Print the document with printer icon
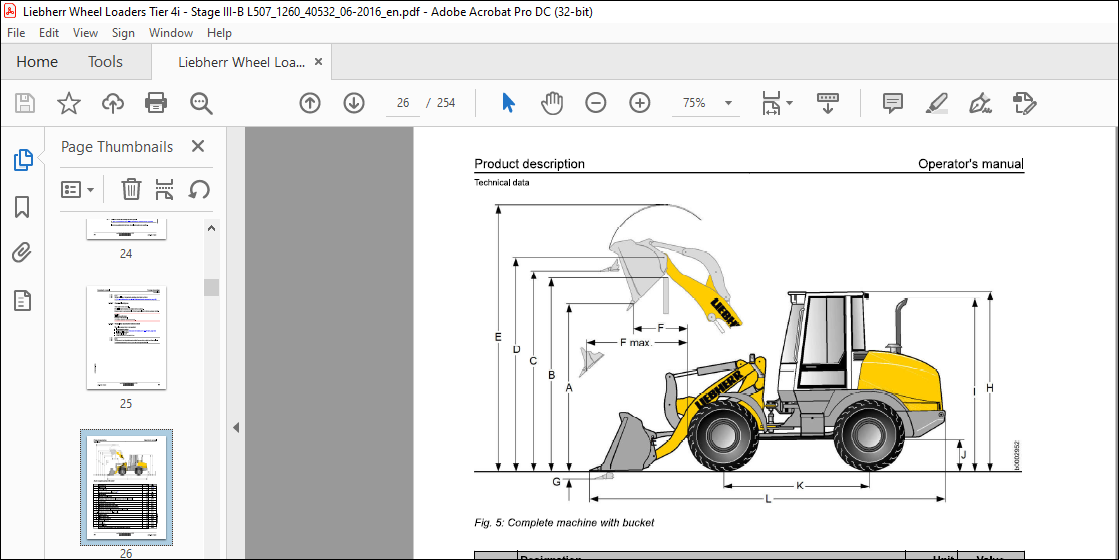The image size is (1119, 560). 156,103
